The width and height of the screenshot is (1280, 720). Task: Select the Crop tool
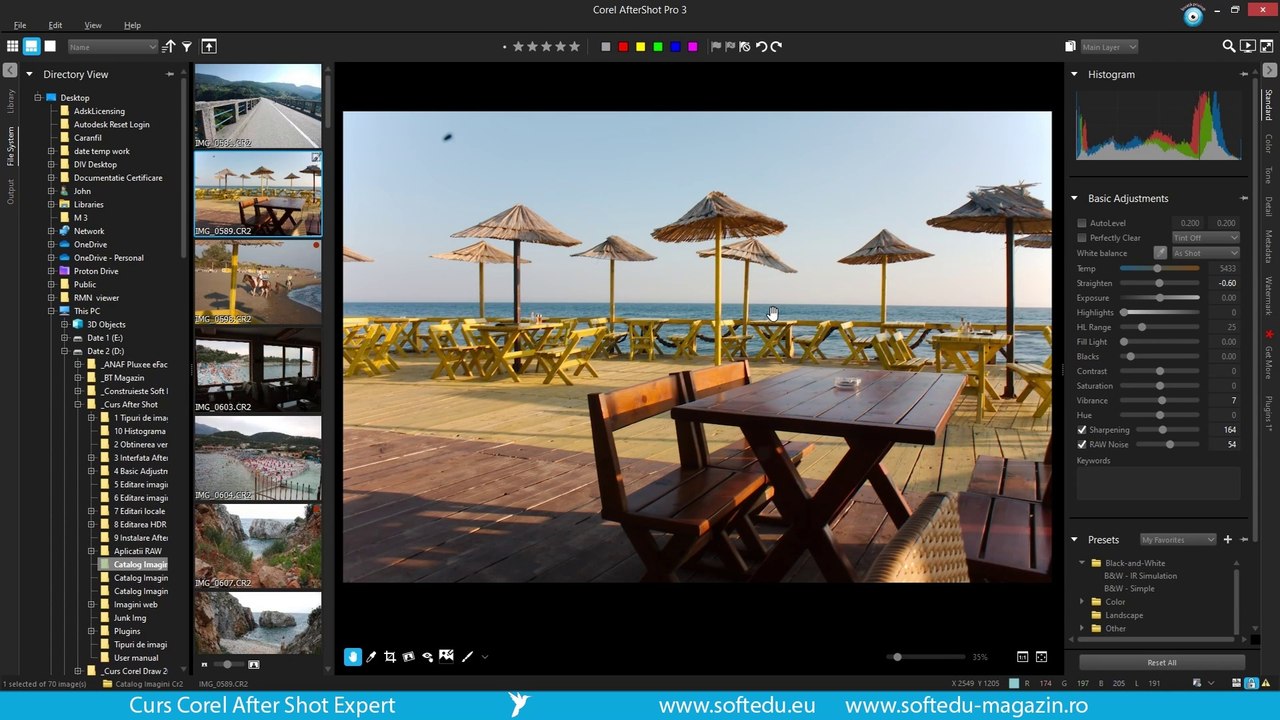coord(390,657)
